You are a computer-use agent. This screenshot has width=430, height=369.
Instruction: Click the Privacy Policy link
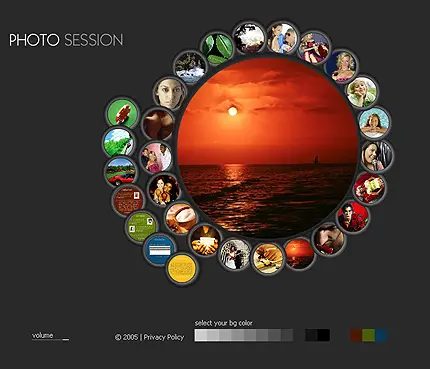(164, 337)
